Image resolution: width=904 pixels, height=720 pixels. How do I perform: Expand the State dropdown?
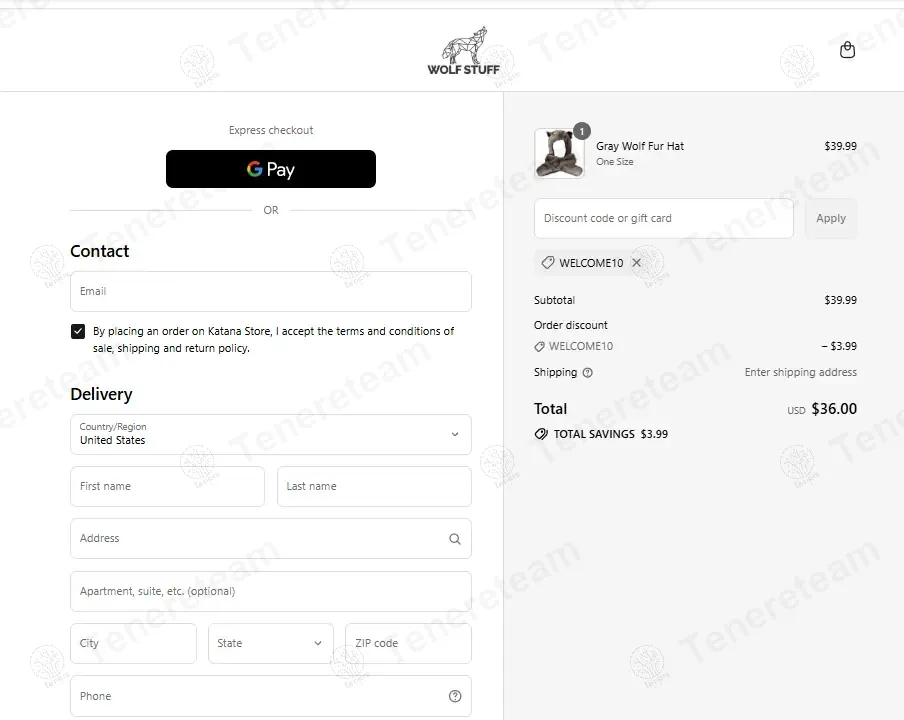pyautogui.click(x=270, y=643)
